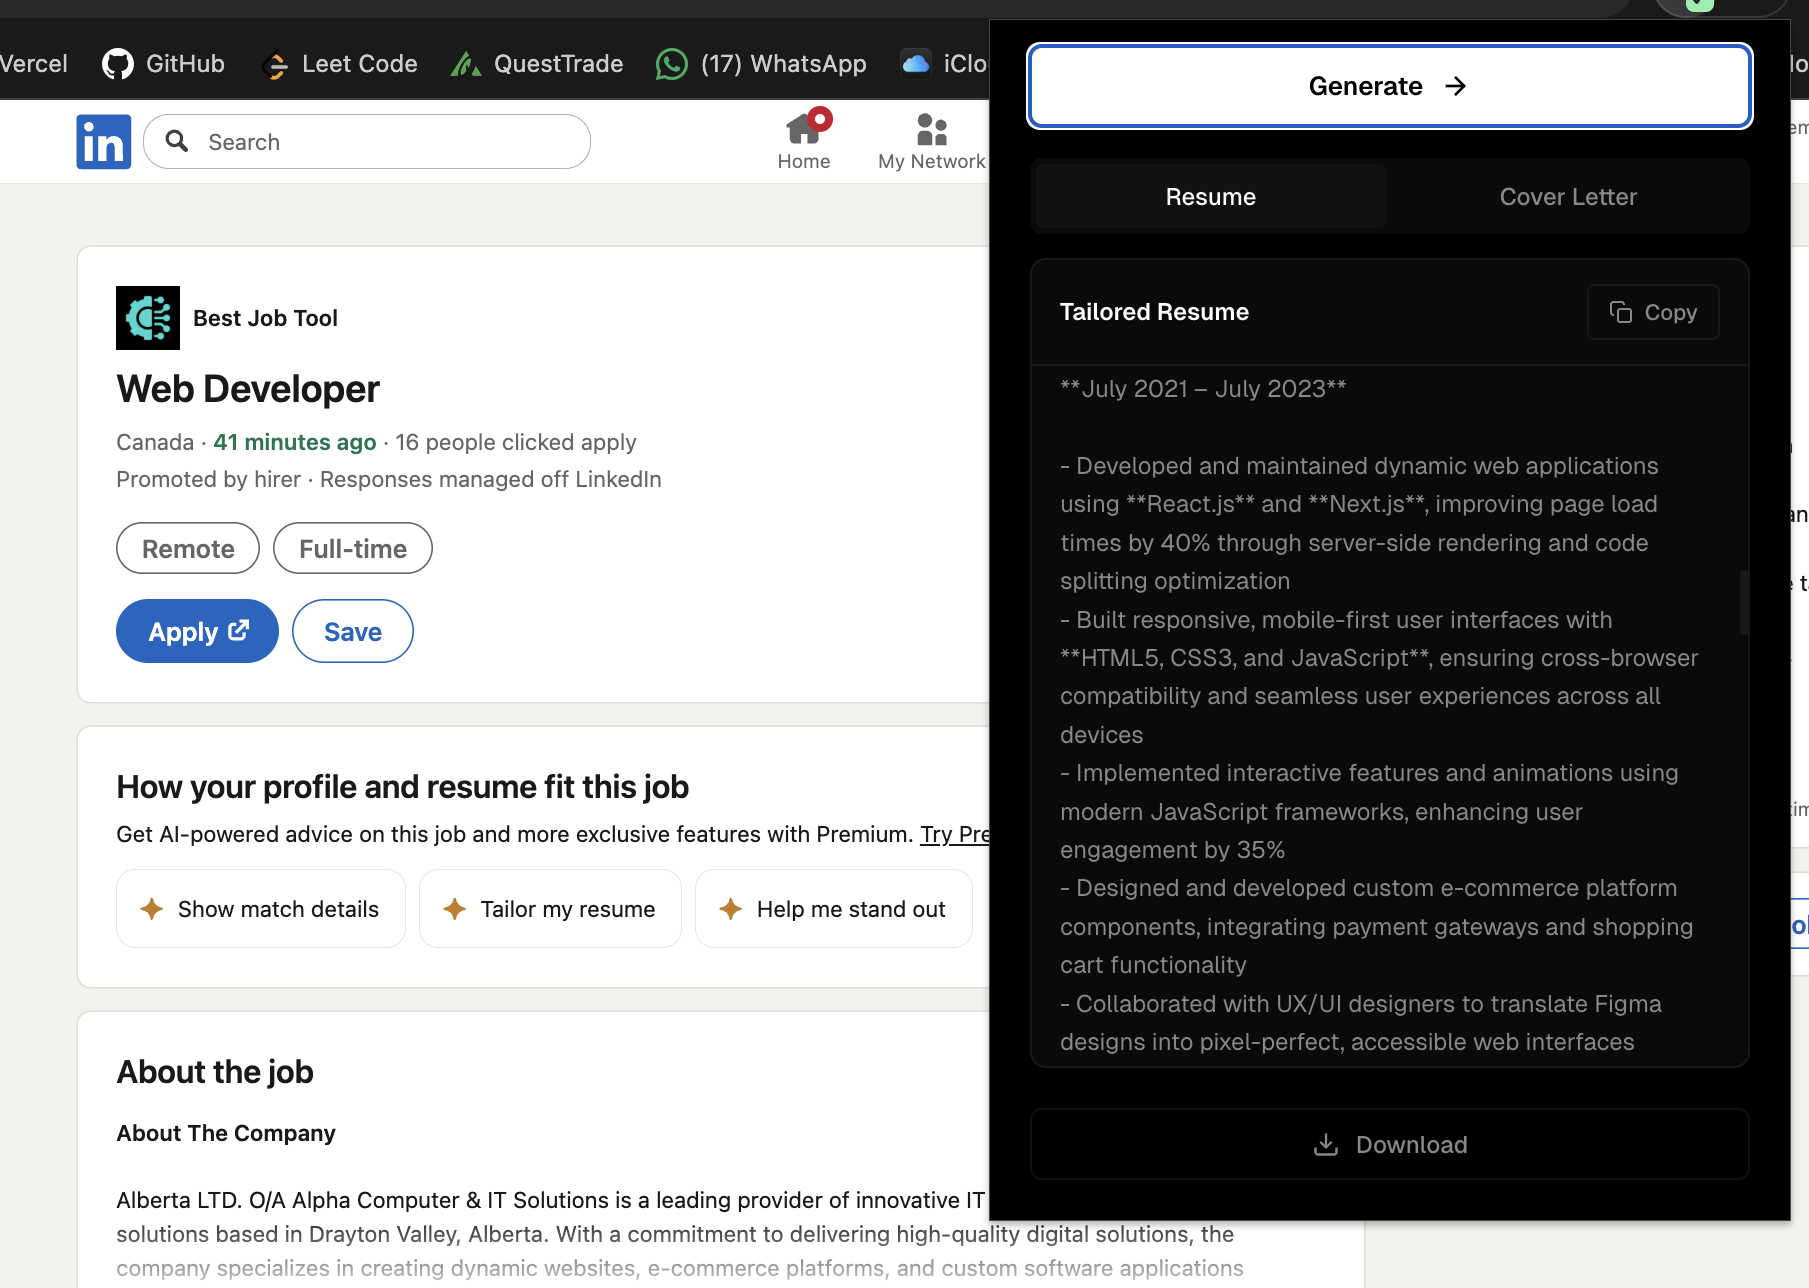Switch to the Cover Letter tab
Viewport: 1809px width, 1288px height.
click(x=1567, y=196)
